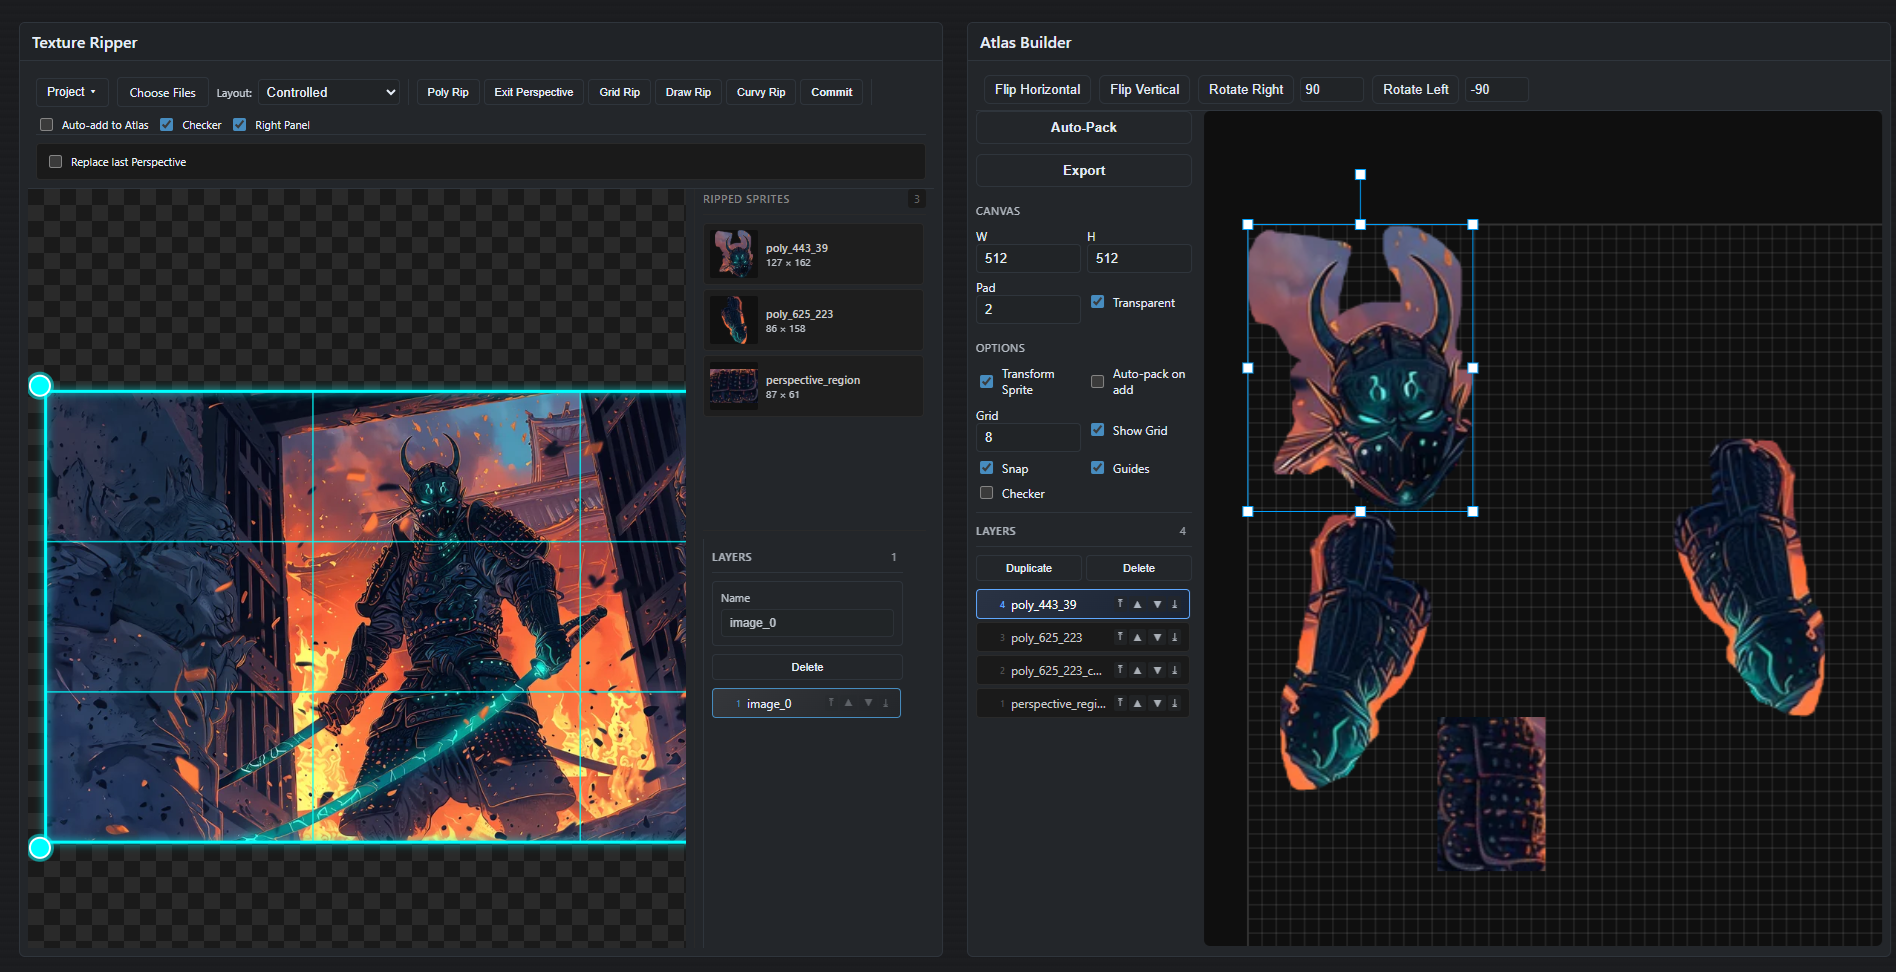Open the Layout Controlled dropdown
The height and width of the screenshot is (972, 1896).
click(329, 92)
